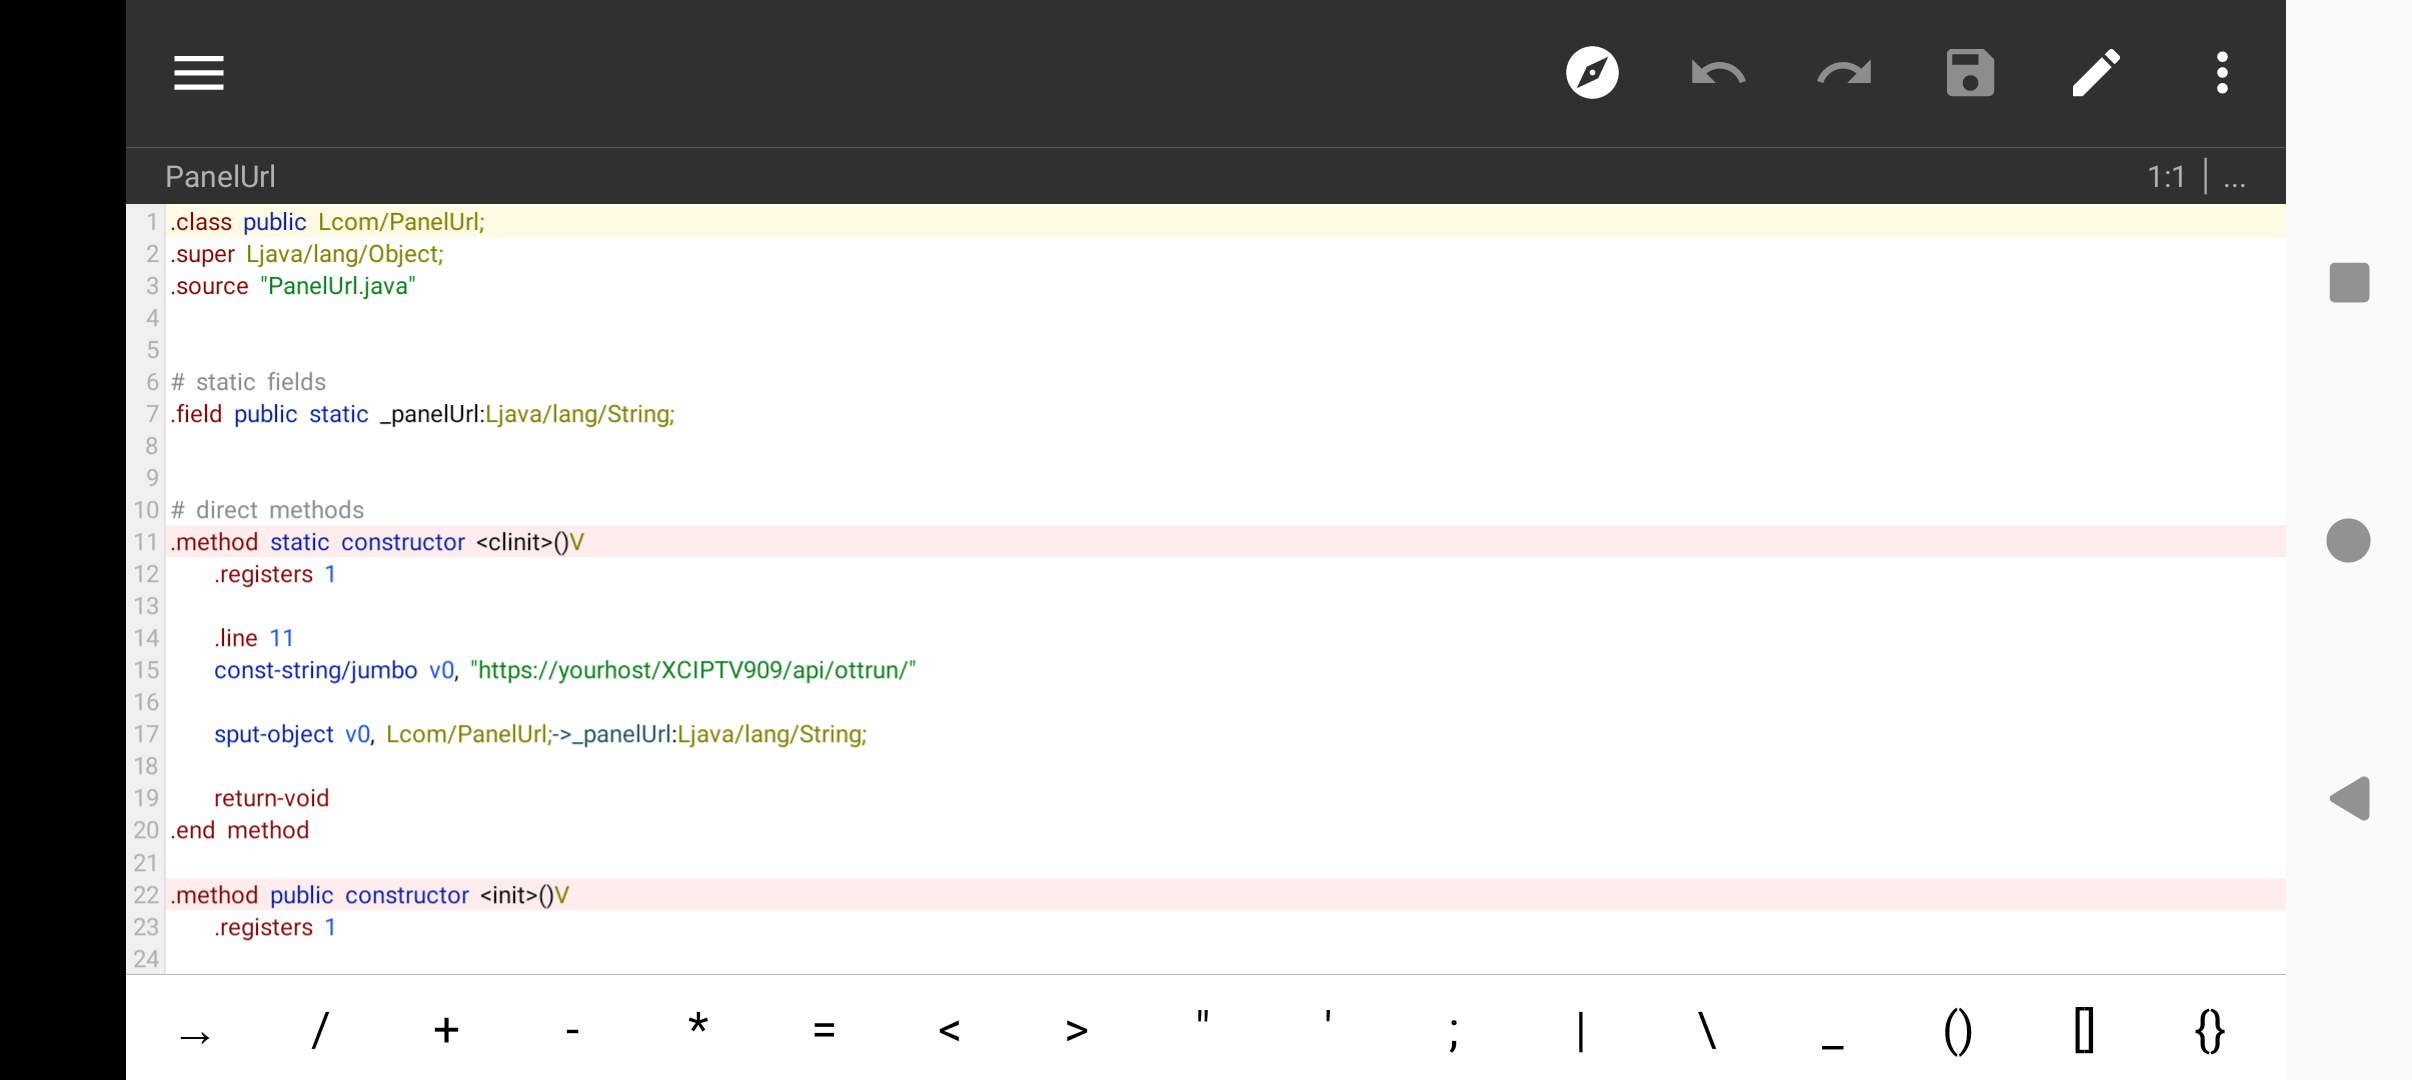Image resolution: width=2412 pixels, height=1080 pixels.
Task: Select the PanelUrl file tab
Action: point(220,177)
